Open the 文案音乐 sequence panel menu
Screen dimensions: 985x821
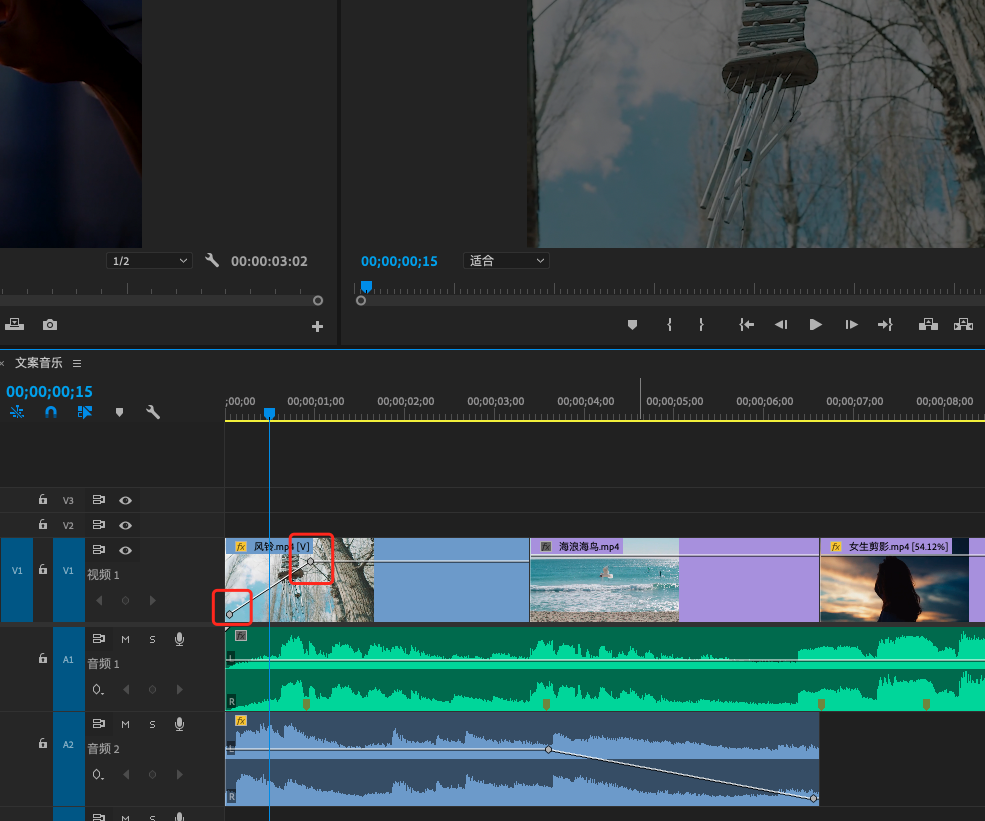coord(77,363)
